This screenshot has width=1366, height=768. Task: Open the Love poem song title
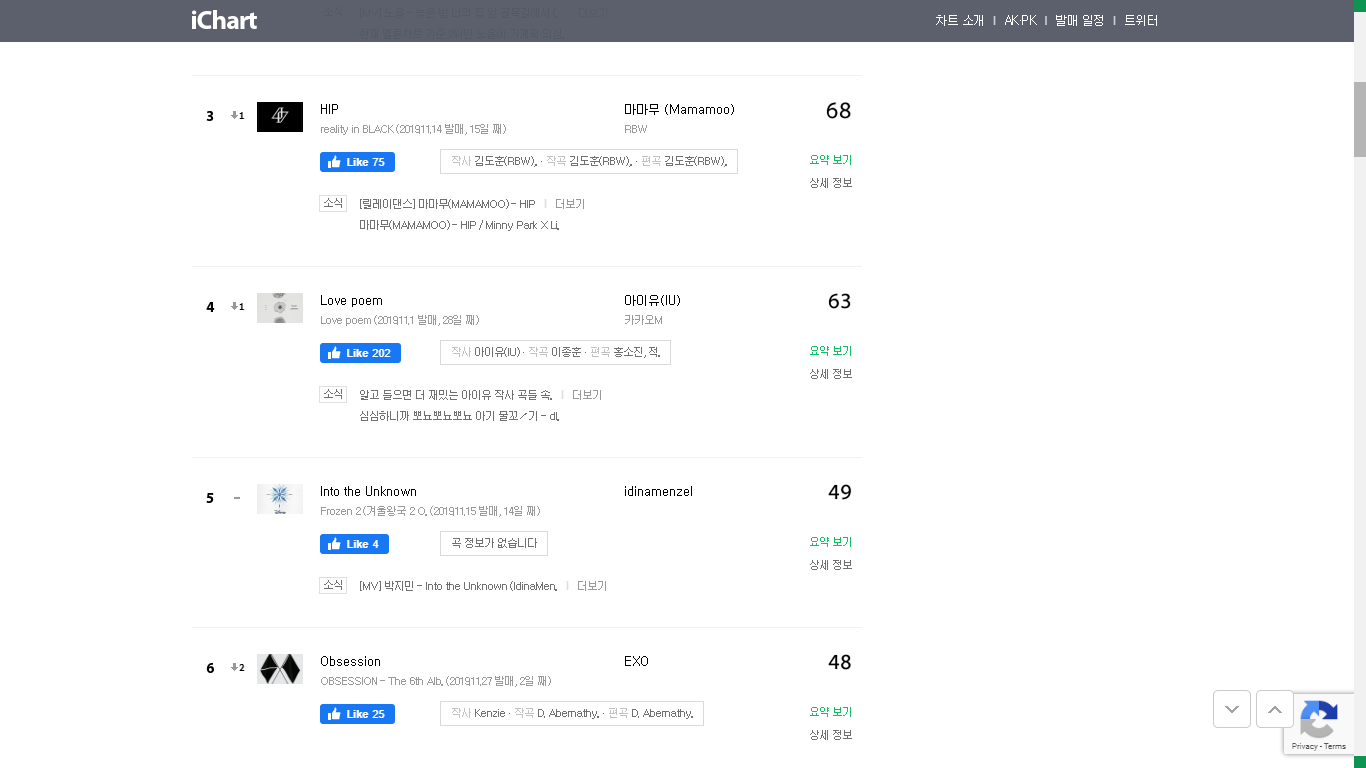pos(351,300)
